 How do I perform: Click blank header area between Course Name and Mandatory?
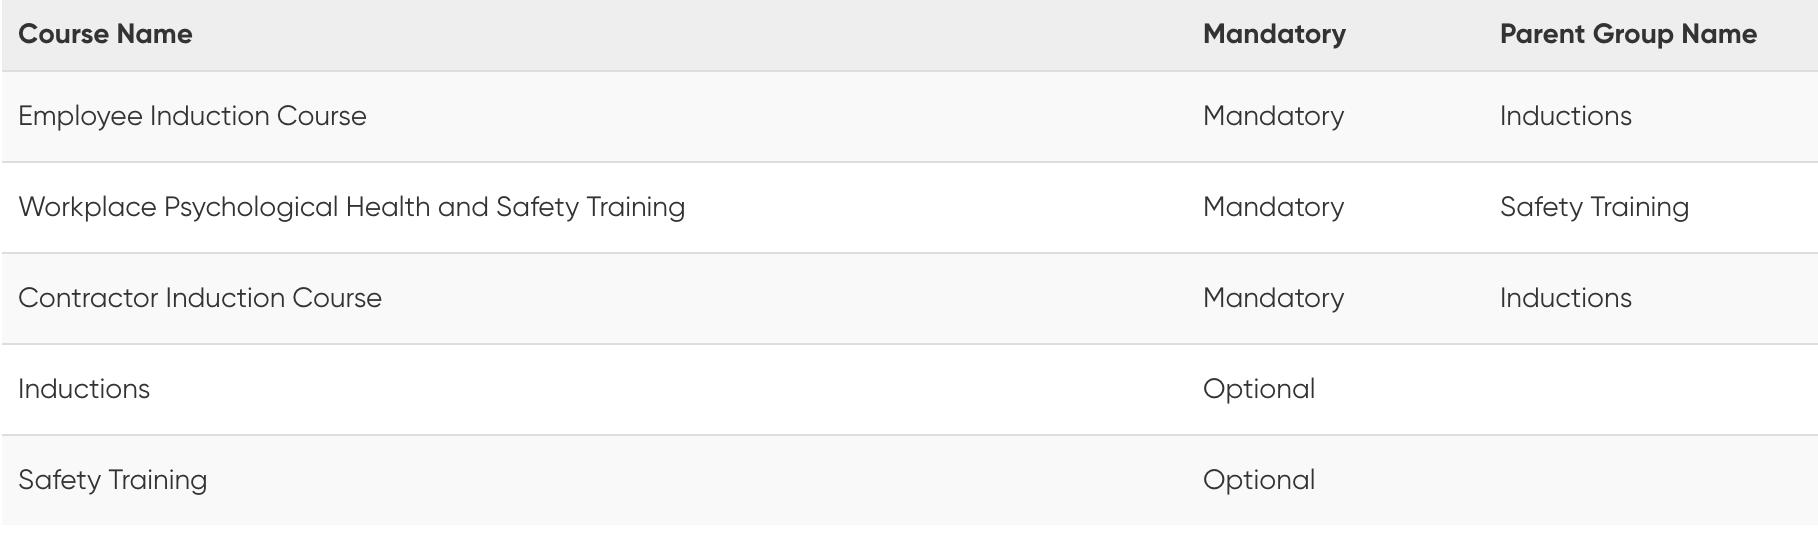tap(700, 34)
